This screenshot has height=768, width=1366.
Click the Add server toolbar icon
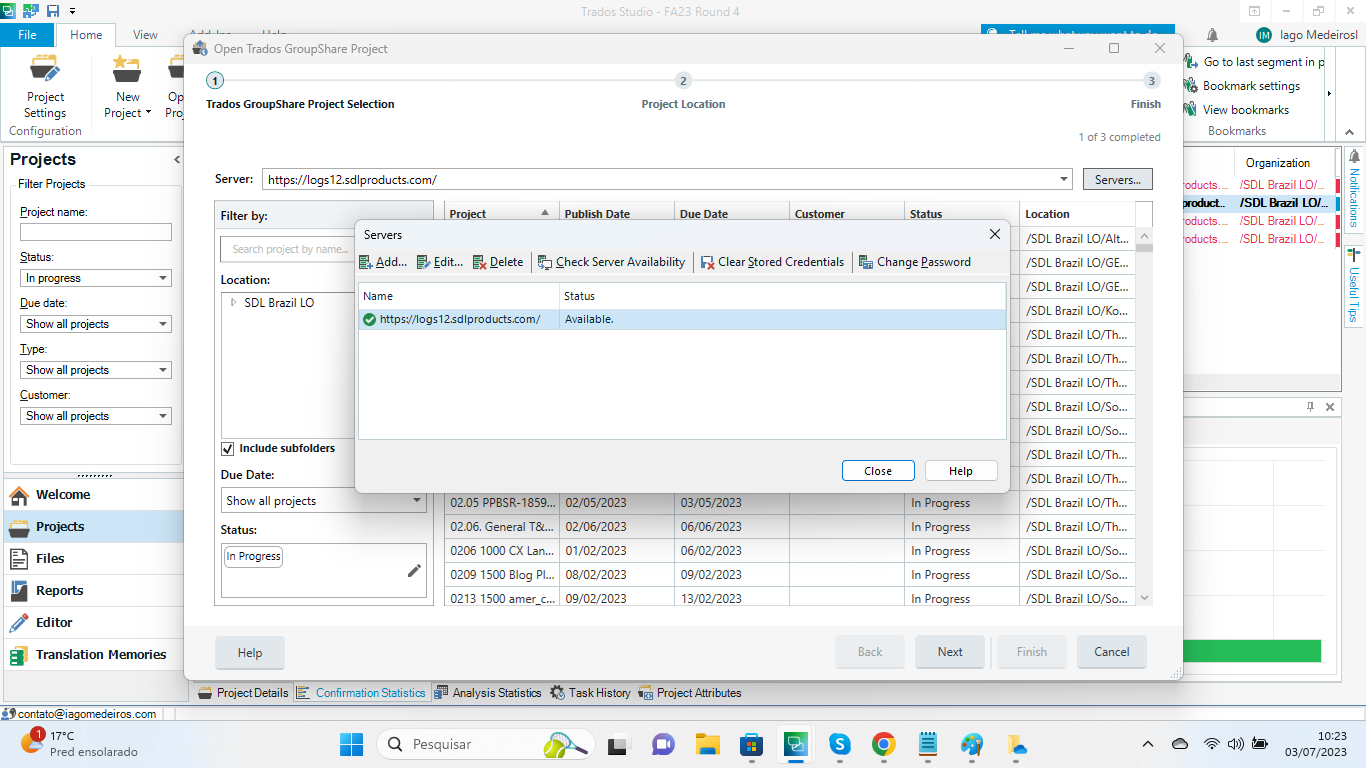367,262
